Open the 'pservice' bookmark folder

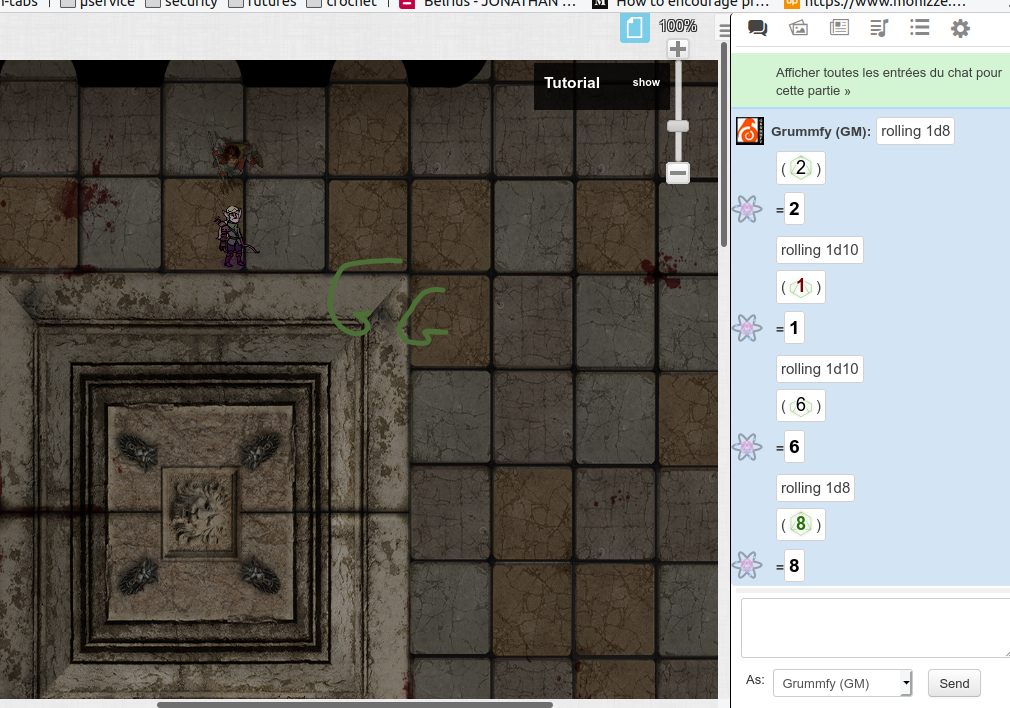pos(97,3)
